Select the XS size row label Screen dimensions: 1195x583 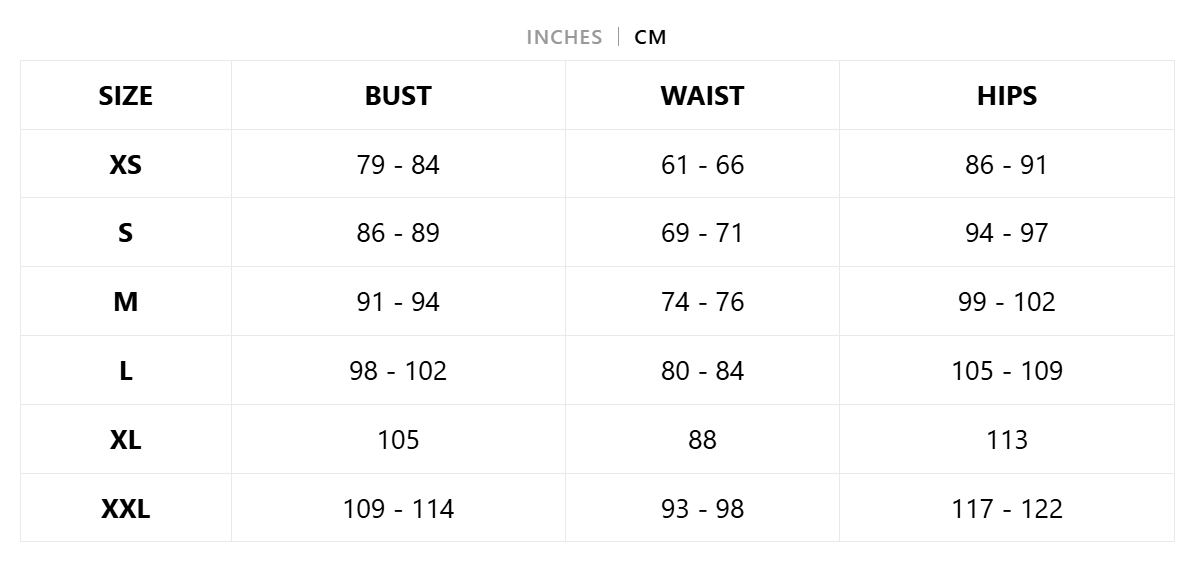click(x=126, y=164)
